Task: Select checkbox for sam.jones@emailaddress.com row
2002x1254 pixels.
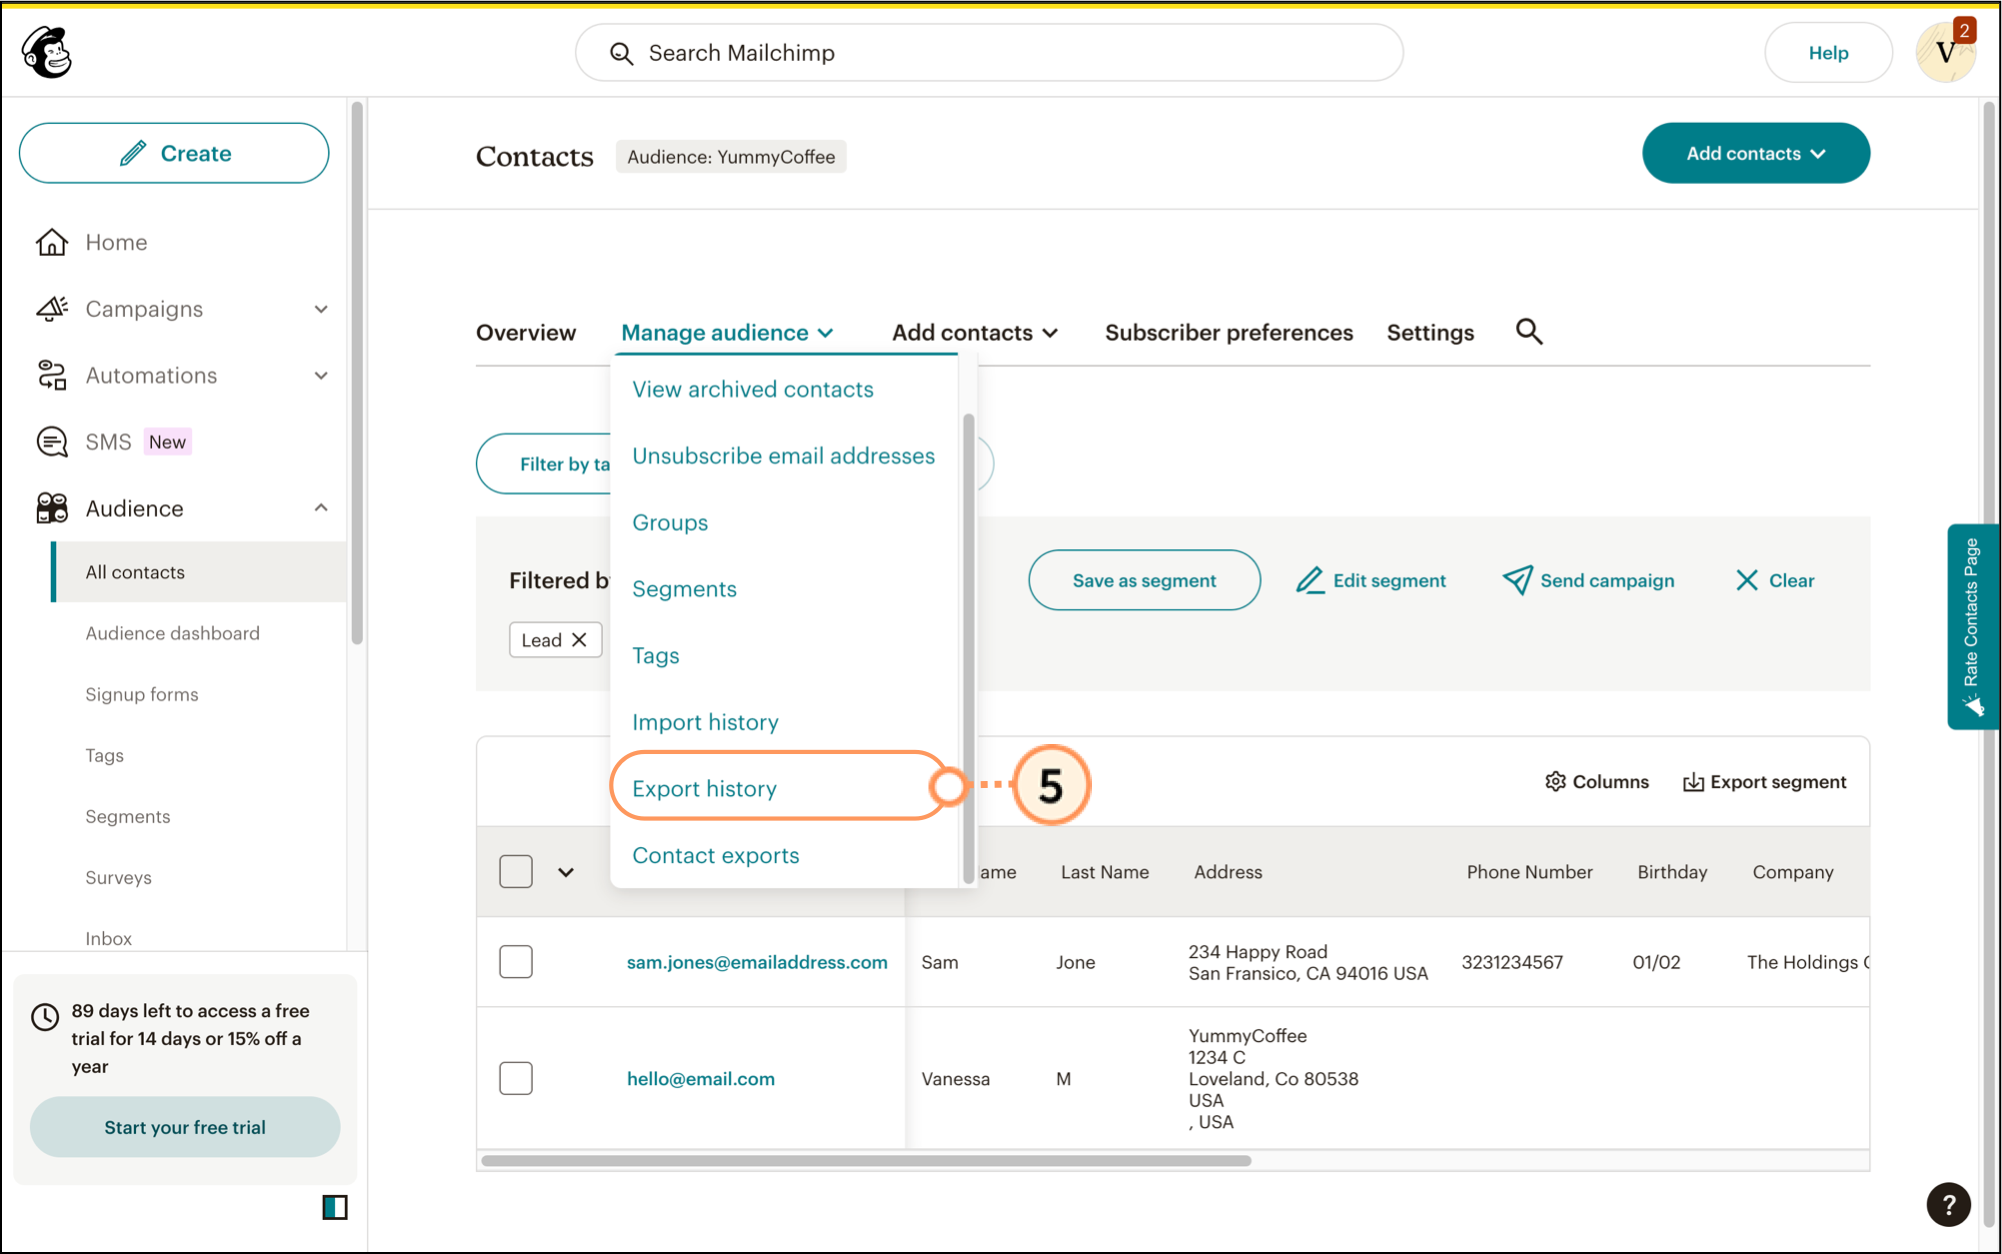Action: (x=516, y=962)
